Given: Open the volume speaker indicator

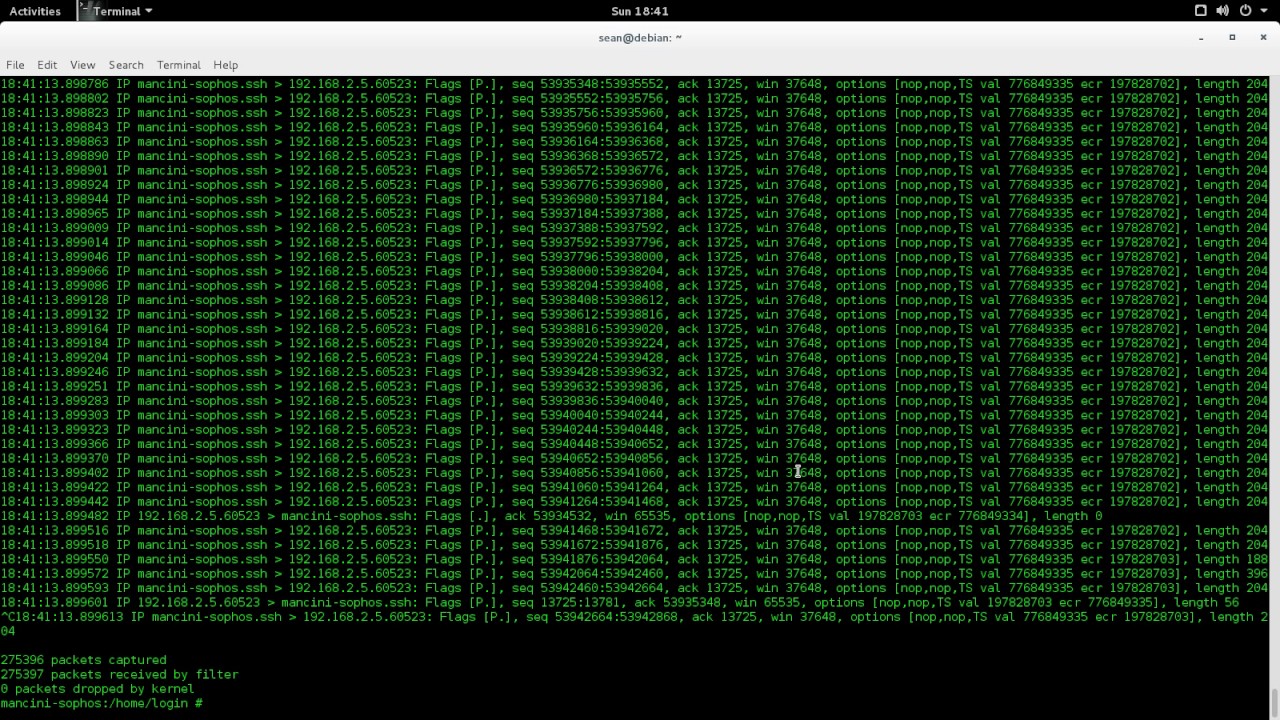Looking at the screenshot, I should coord(1223,11).
